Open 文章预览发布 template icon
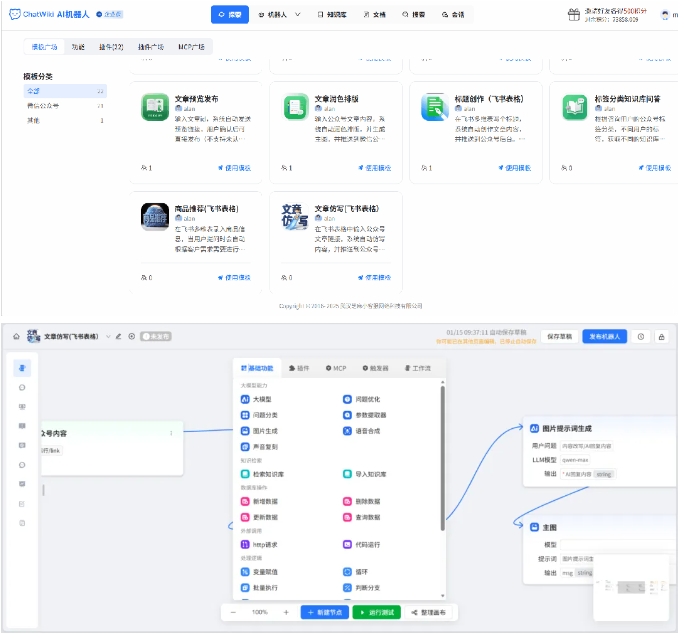 point(156,107)
